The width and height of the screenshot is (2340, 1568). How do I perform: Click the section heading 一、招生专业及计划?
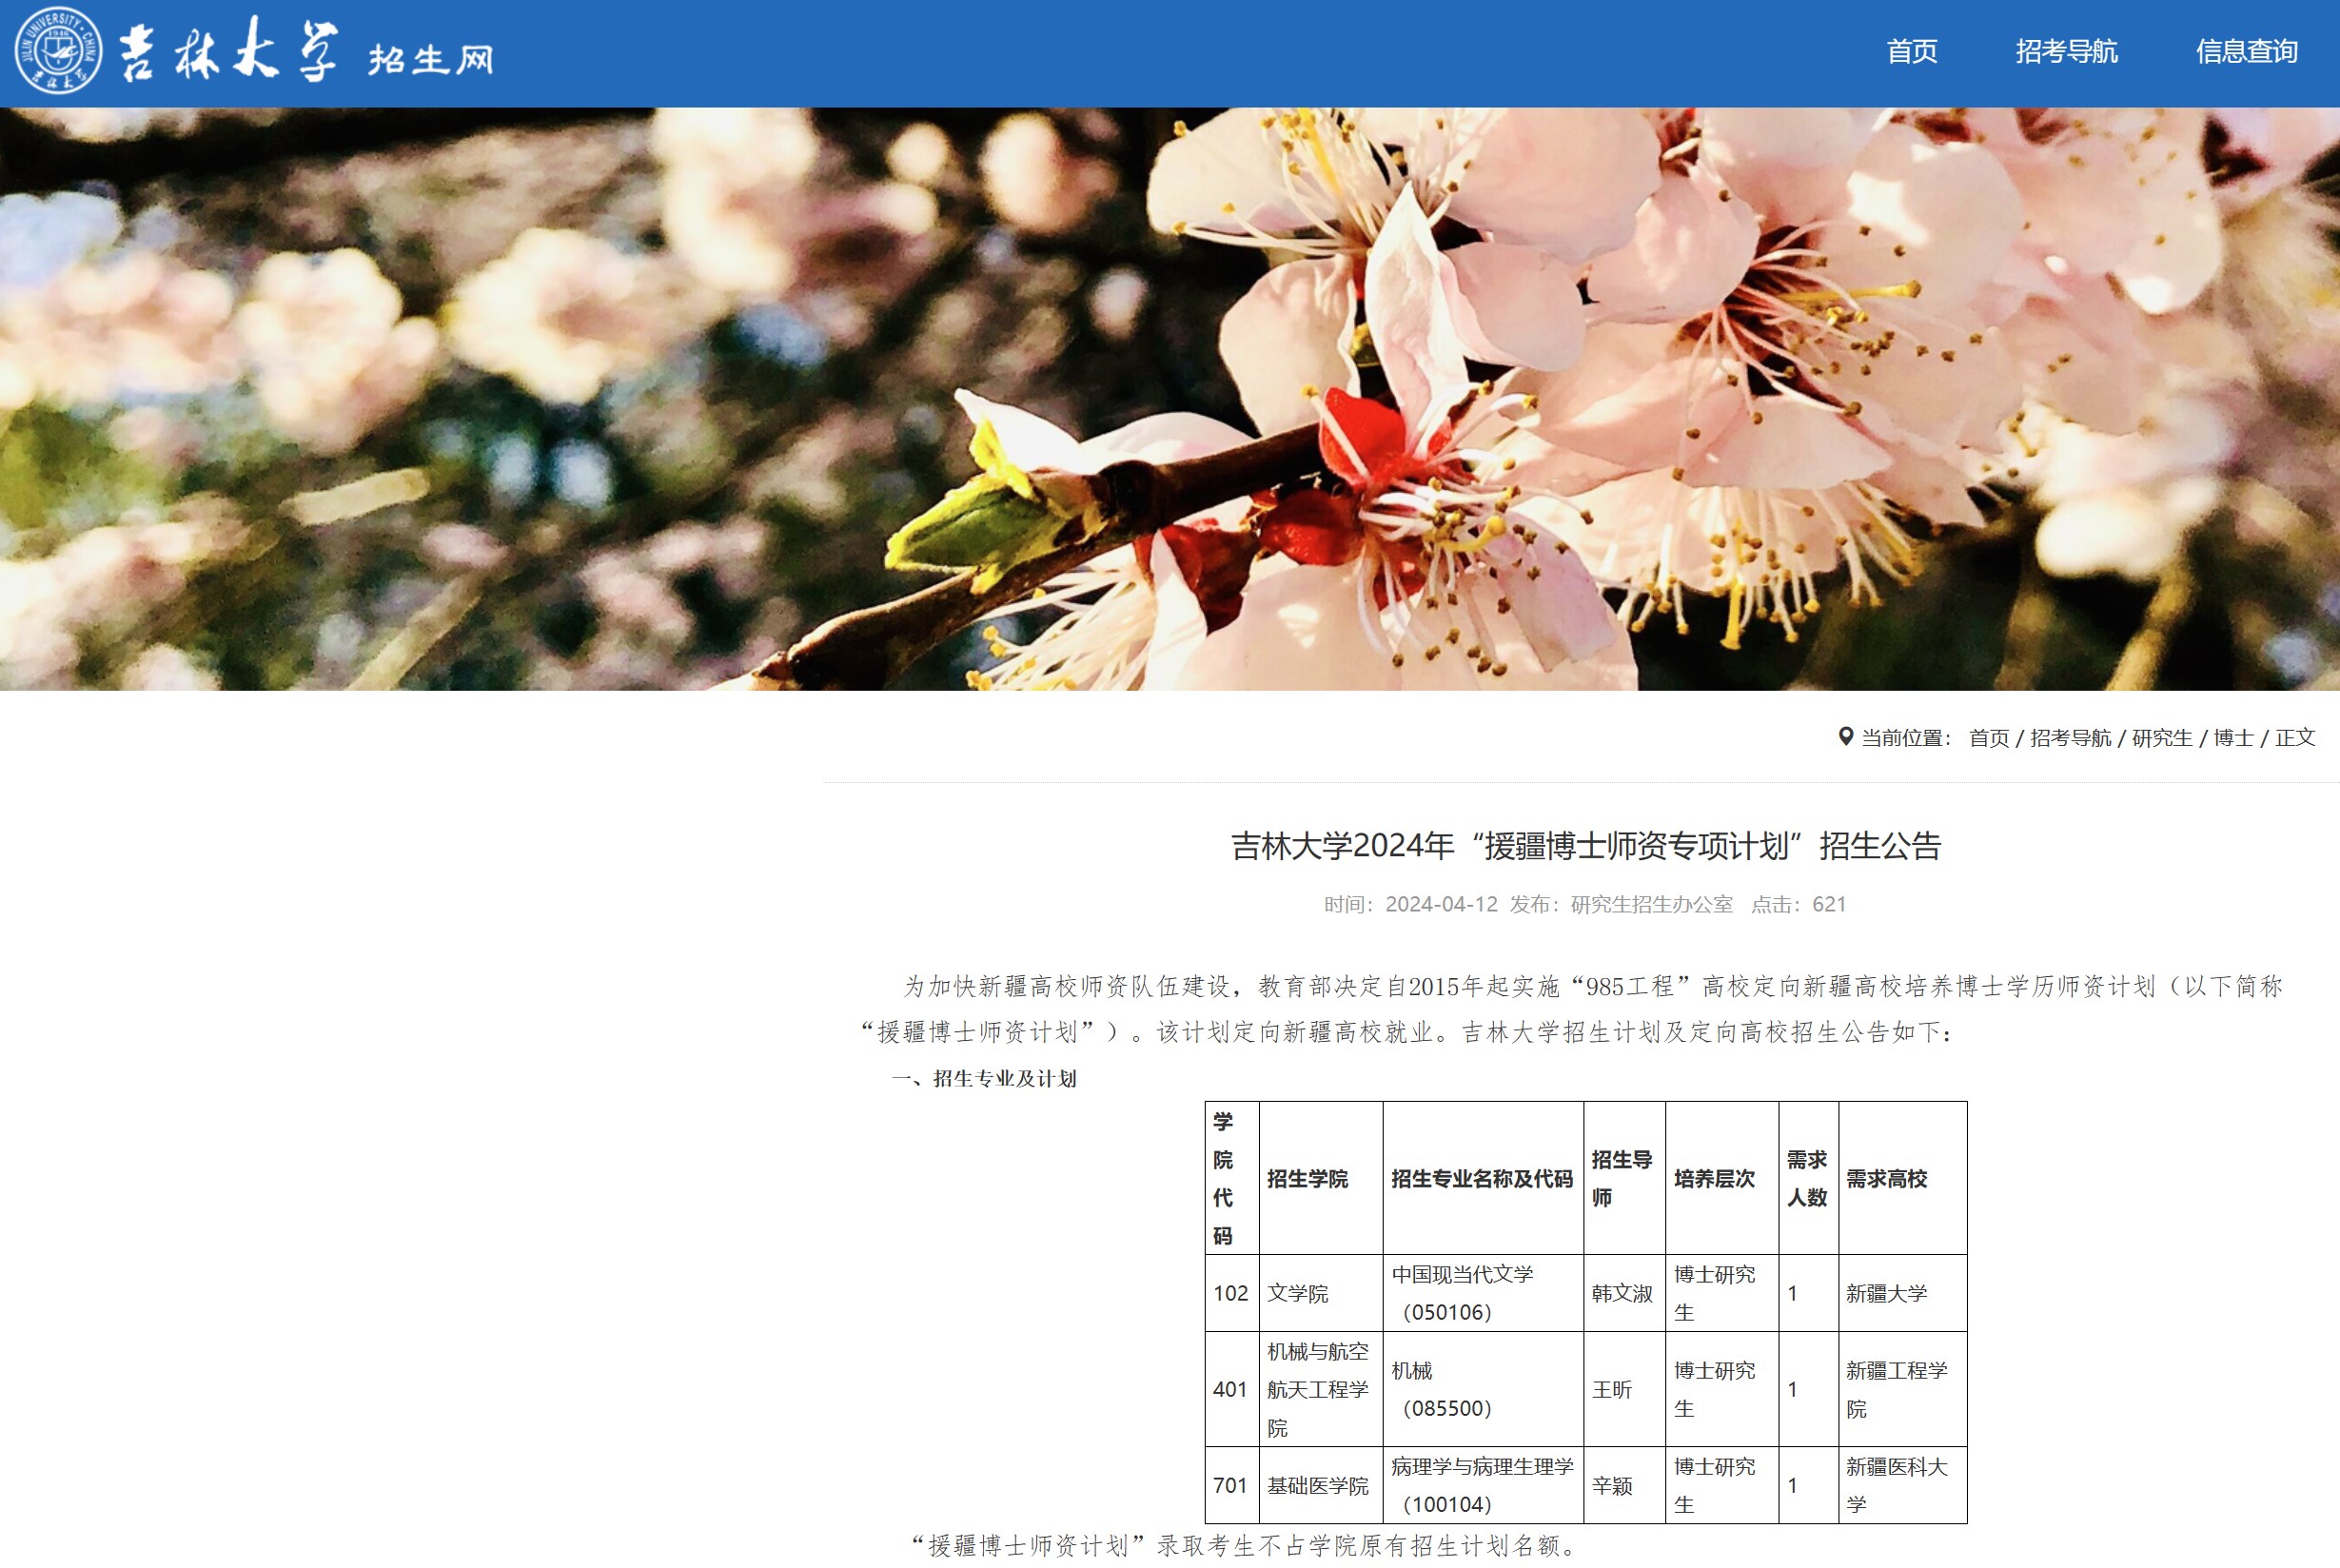984,1079
